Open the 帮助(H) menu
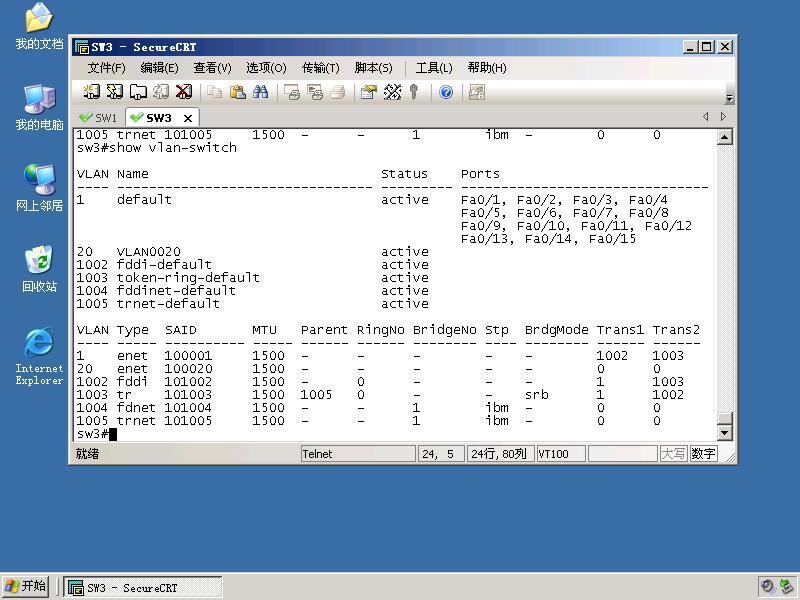The height and width of the screenshot is (600, 800). coord(487,68)
